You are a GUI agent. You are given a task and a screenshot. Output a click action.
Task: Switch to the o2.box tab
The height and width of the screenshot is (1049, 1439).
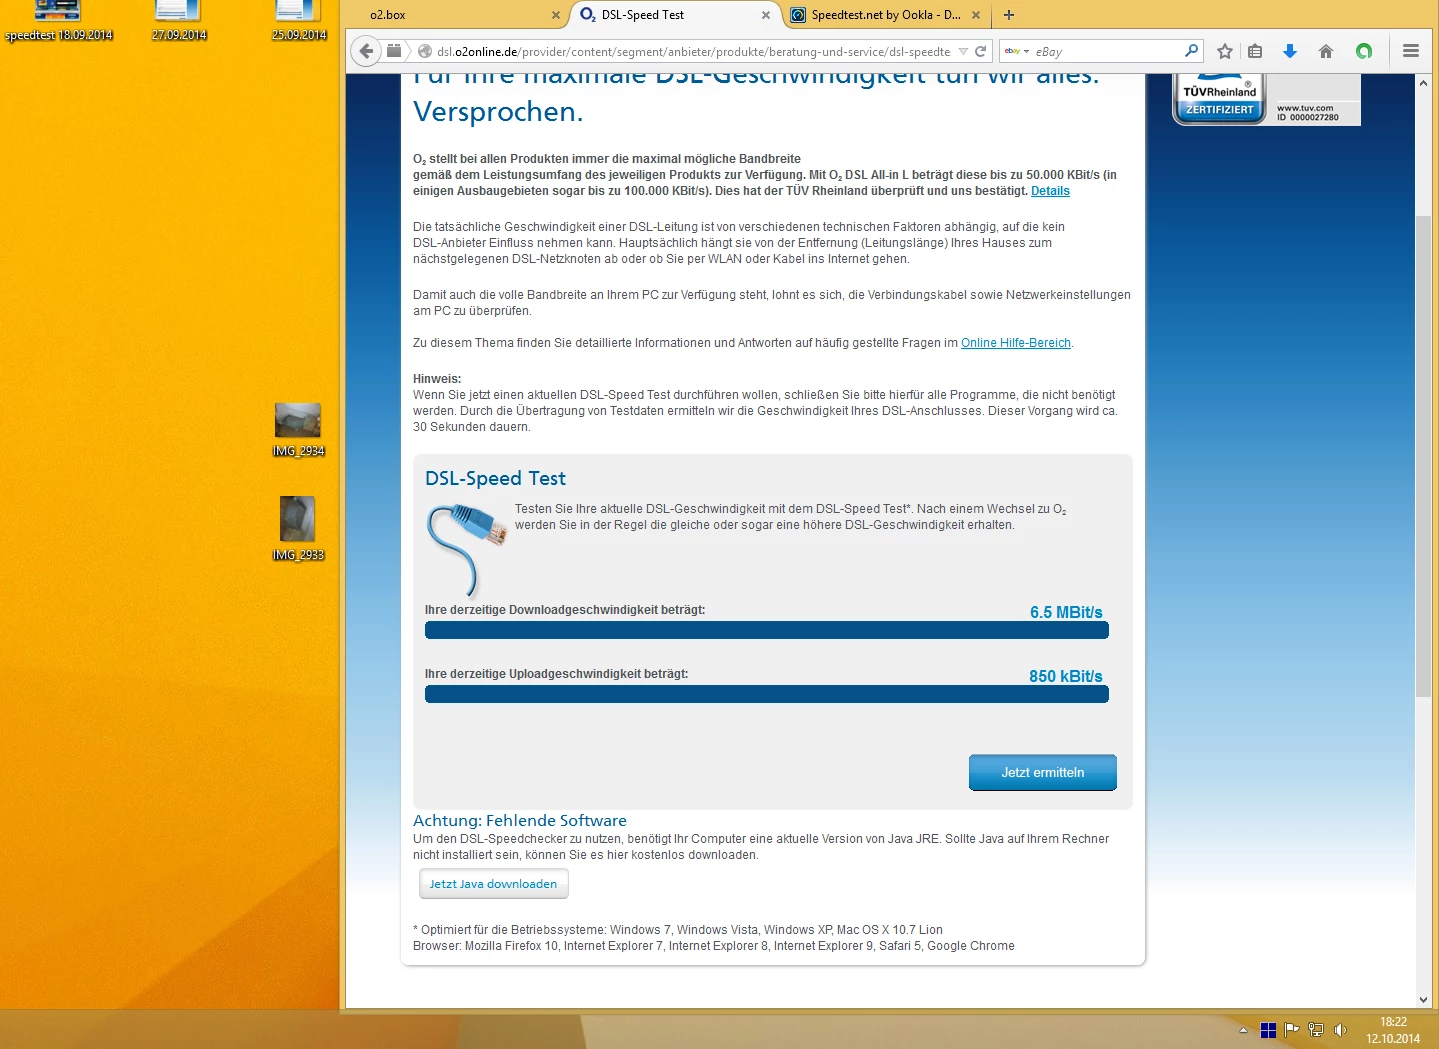458,15
